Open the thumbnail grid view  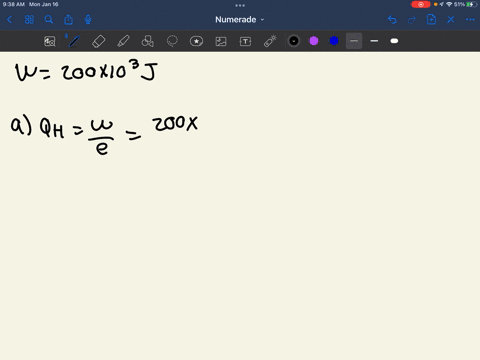pos(29,20)
